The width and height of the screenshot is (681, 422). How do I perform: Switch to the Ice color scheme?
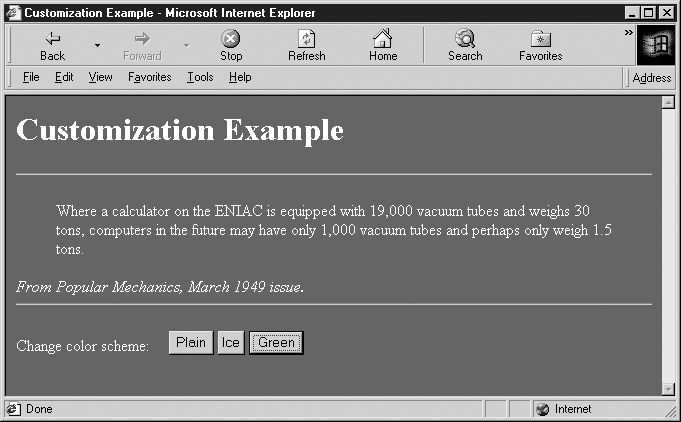click(230, 343)
